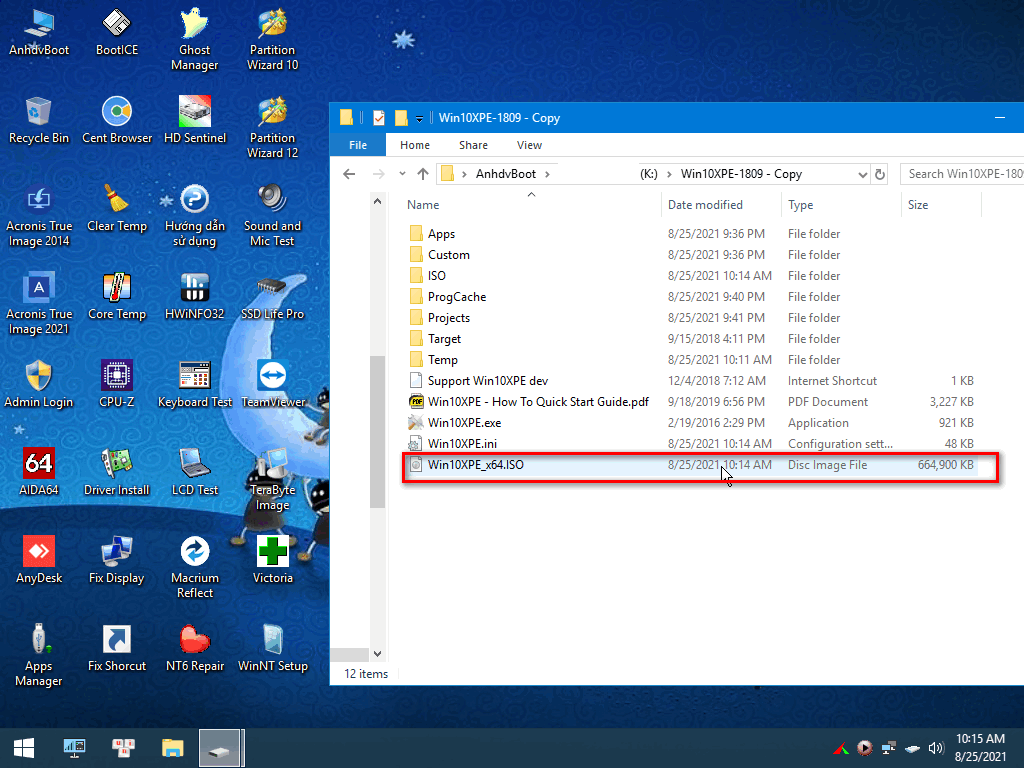
Task: Open Victoria green cross icon
Action: click(x=272, y=561)
